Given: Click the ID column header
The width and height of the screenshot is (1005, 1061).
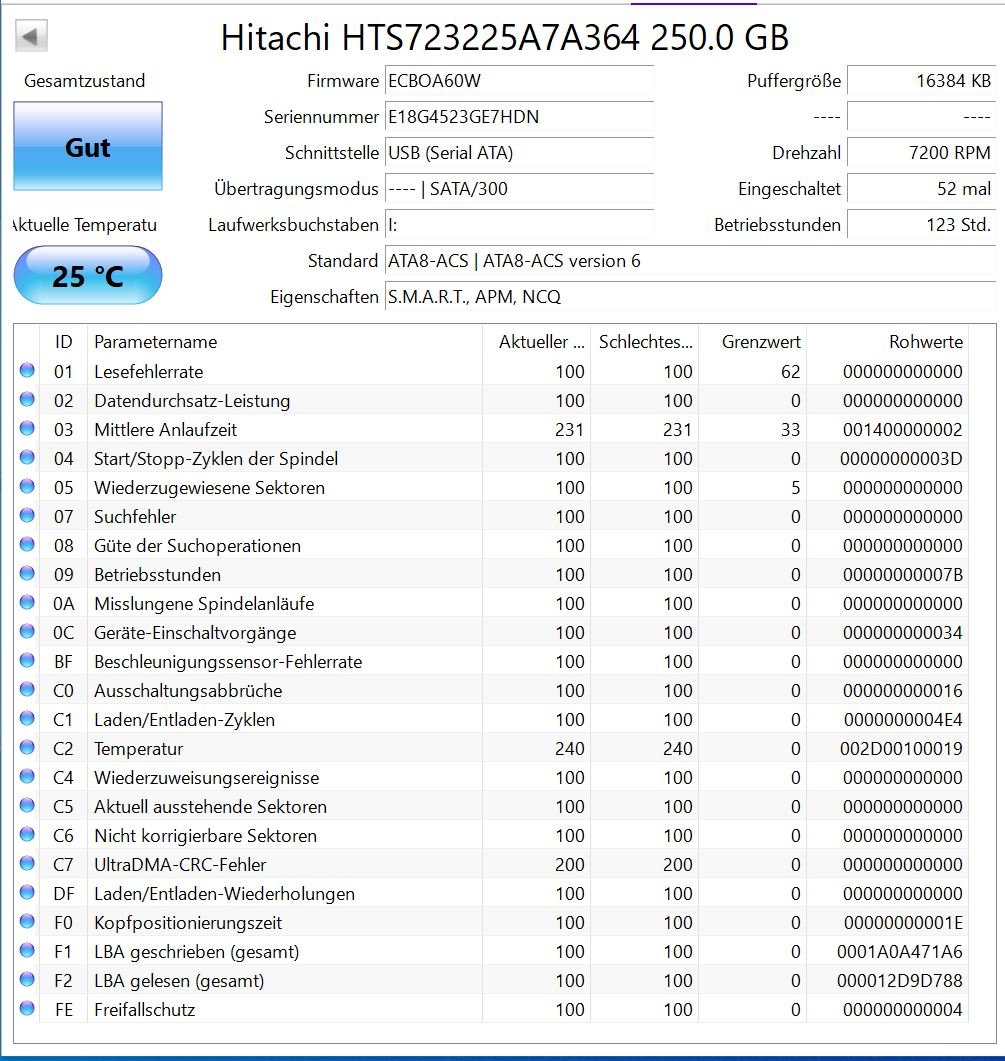Looking at the screenshot, I should click(x=64, y=341).
